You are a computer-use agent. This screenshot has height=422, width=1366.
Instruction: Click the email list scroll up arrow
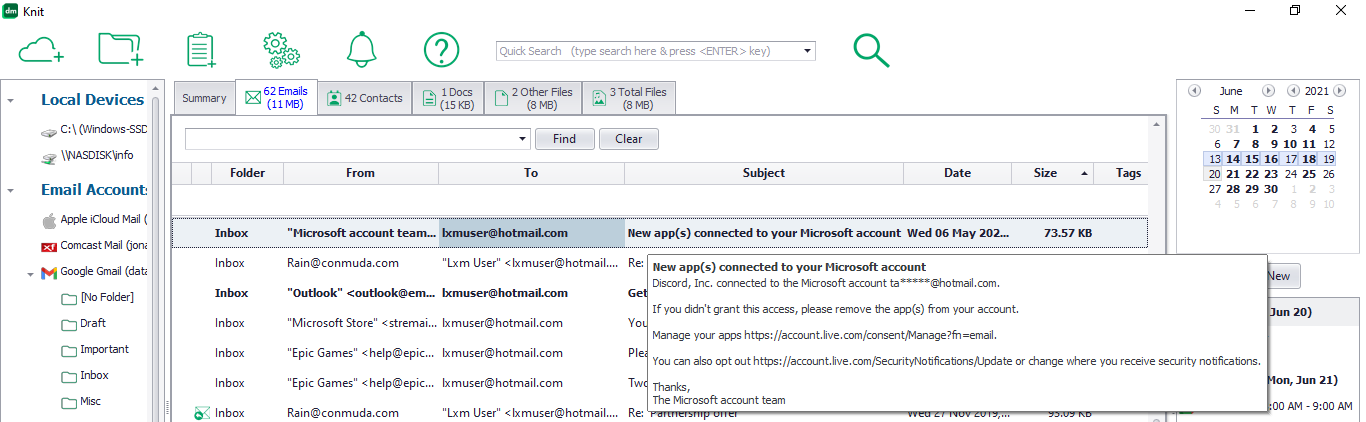(x=1157, y=125)
